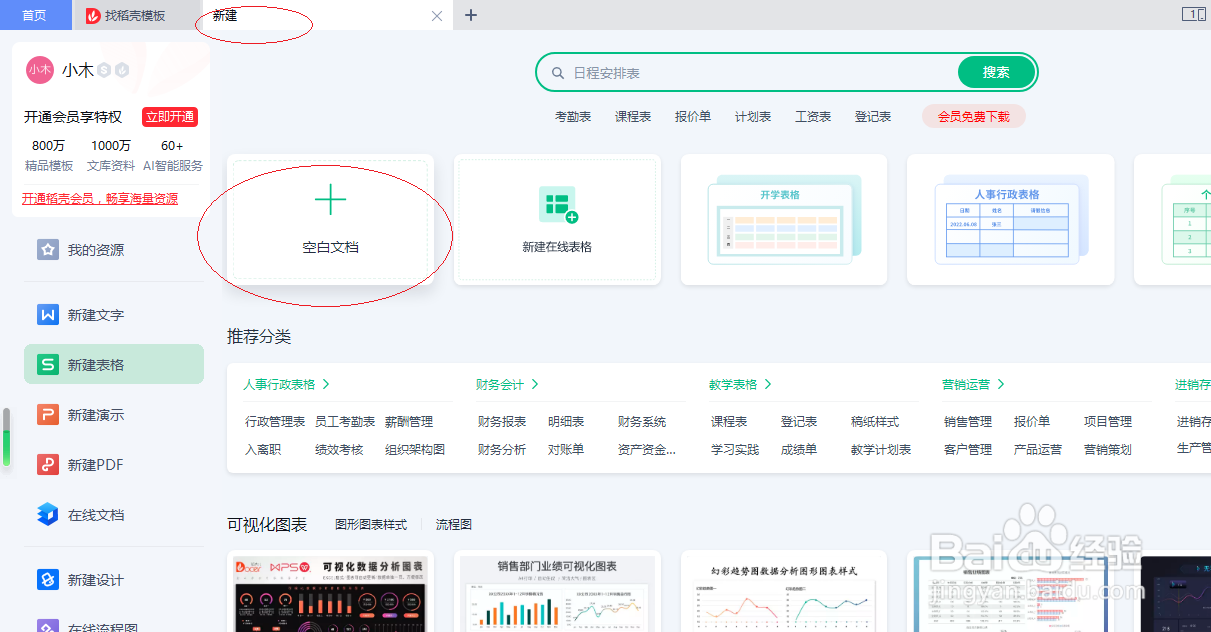Screen dimensions: 1211x632
Task: Open the 可视化数据分析图表 thumbnail
Action: (331, 592)
